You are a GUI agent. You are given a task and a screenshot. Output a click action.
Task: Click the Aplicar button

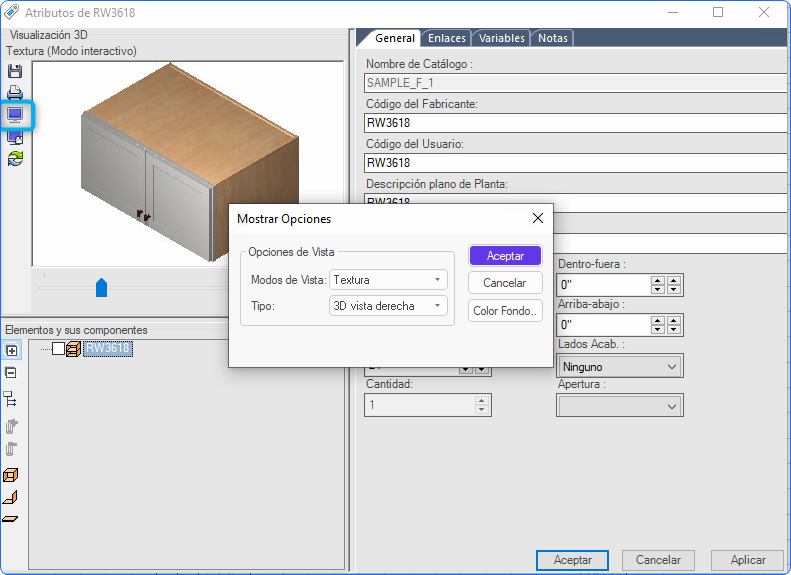(x=748, y=560)
